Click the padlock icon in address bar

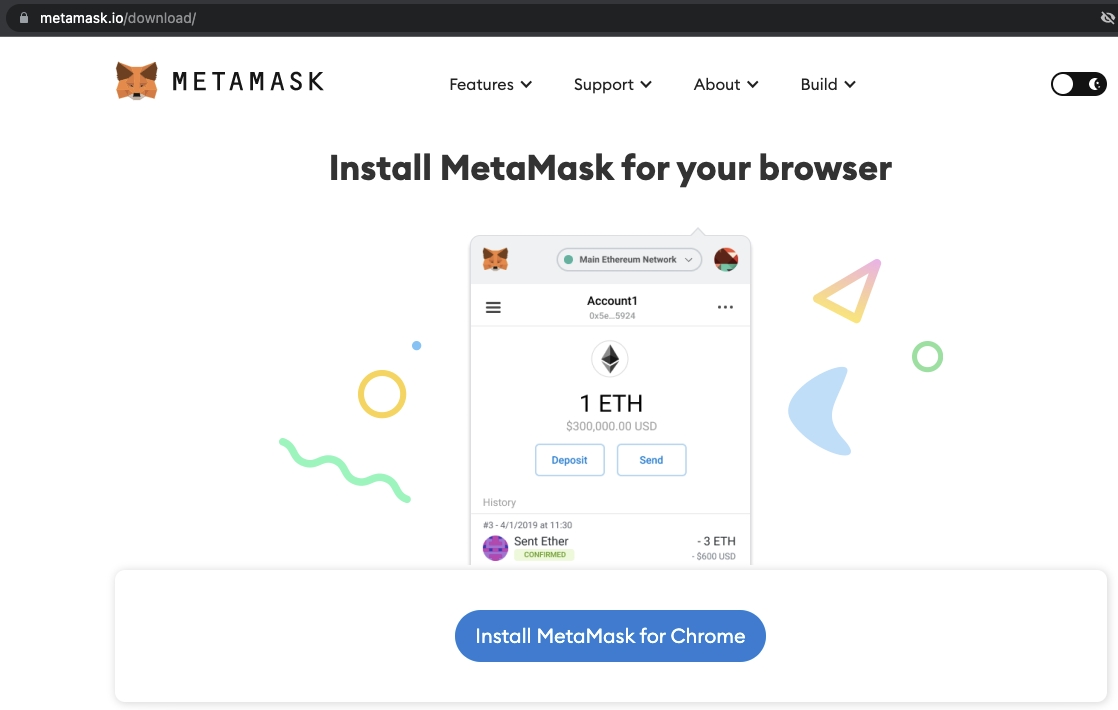click(x=24, y=18)
